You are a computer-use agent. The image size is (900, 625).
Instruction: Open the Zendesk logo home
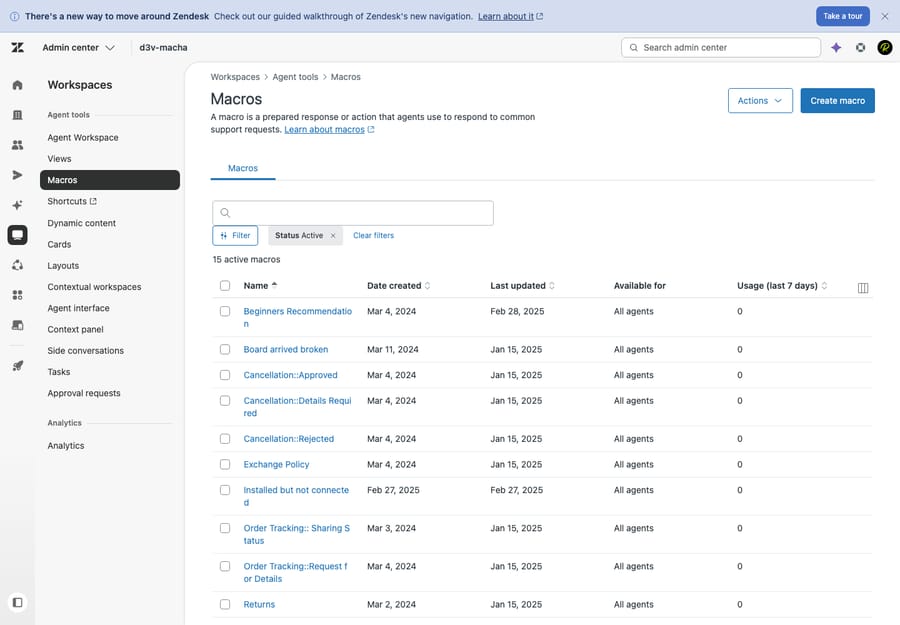pyautogui.click(x=18, y=48)
